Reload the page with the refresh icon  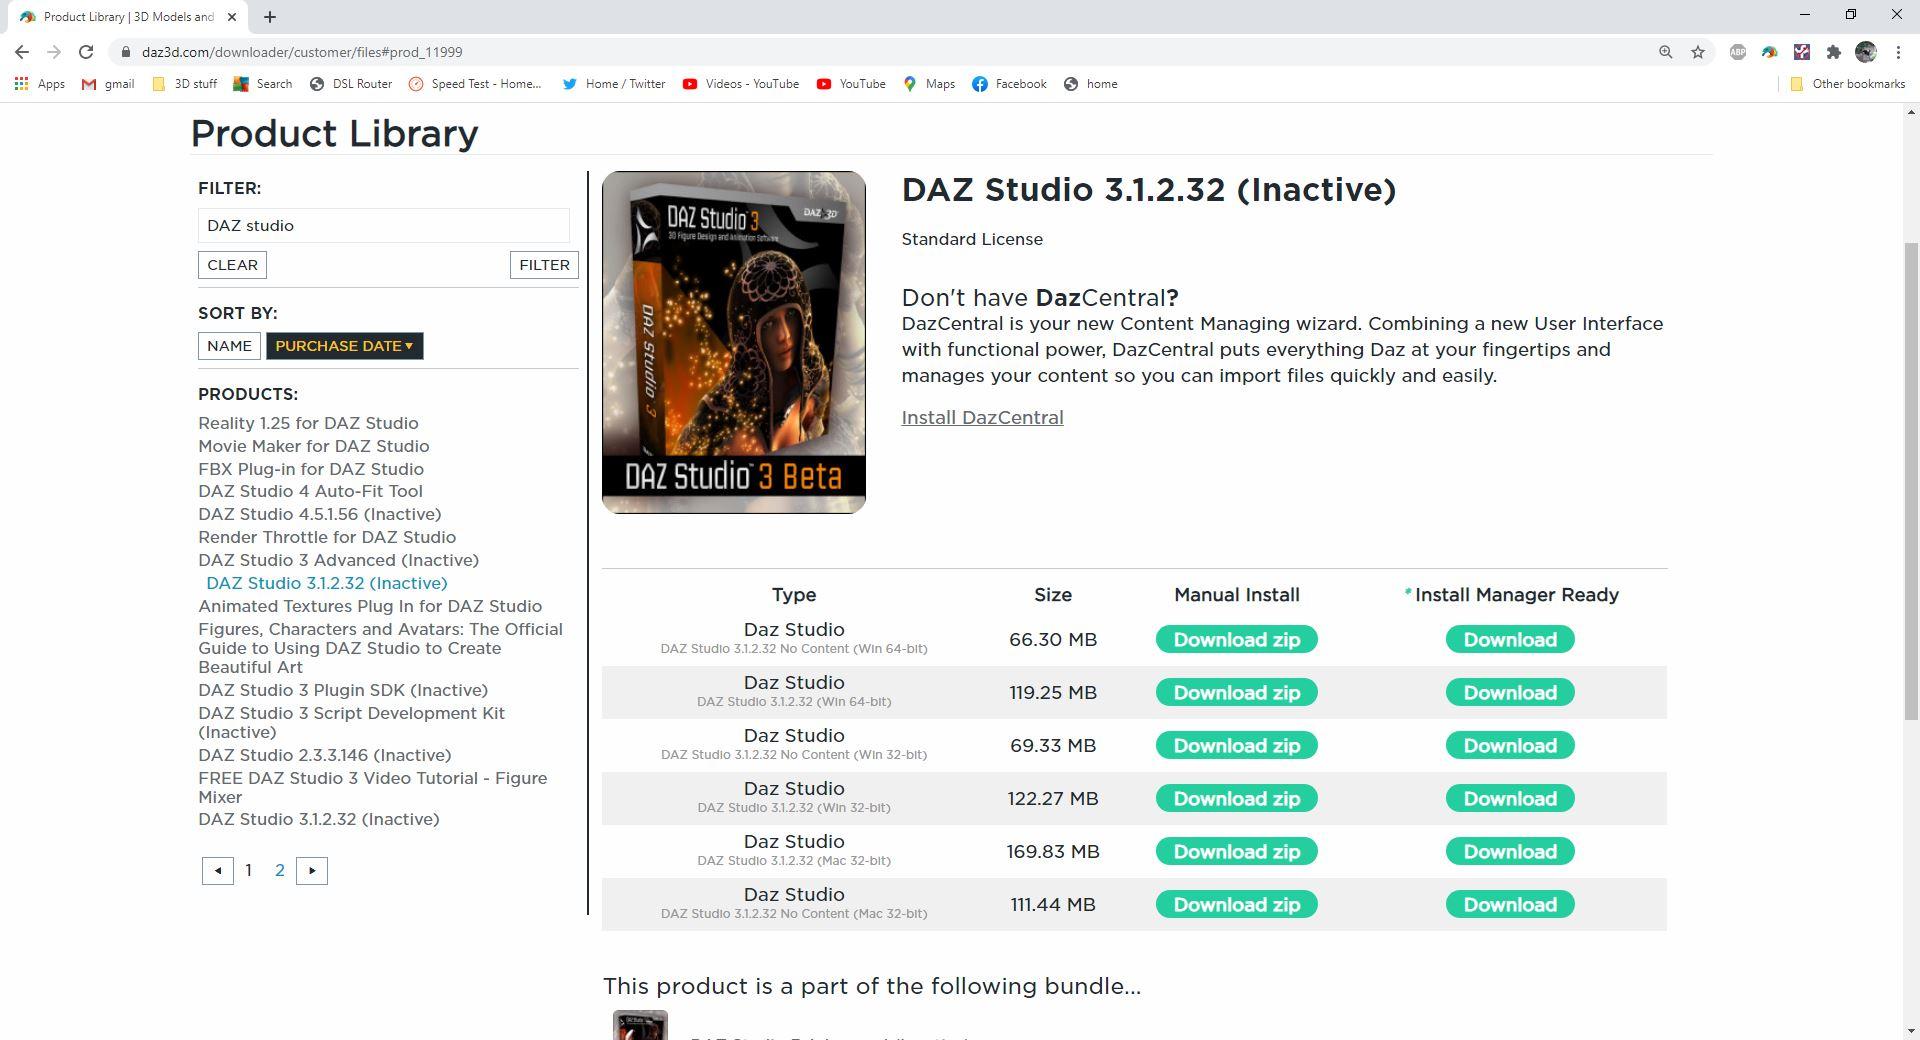pos(86,52)
